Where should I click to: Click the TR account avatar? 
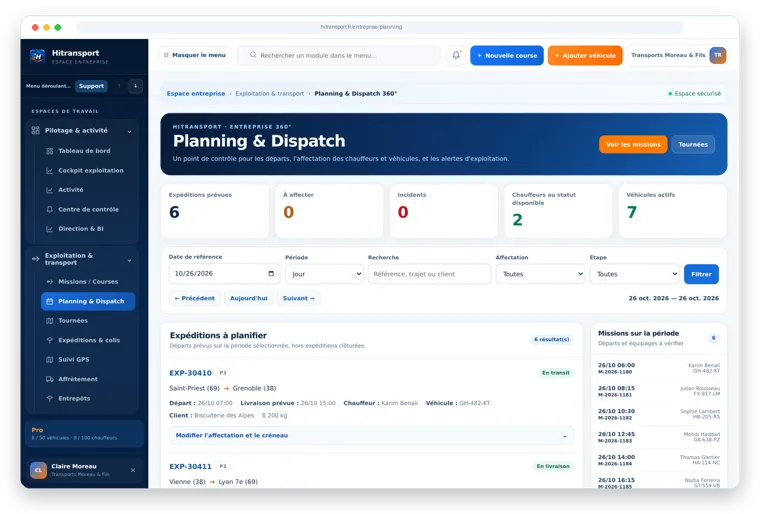(718, 55)
